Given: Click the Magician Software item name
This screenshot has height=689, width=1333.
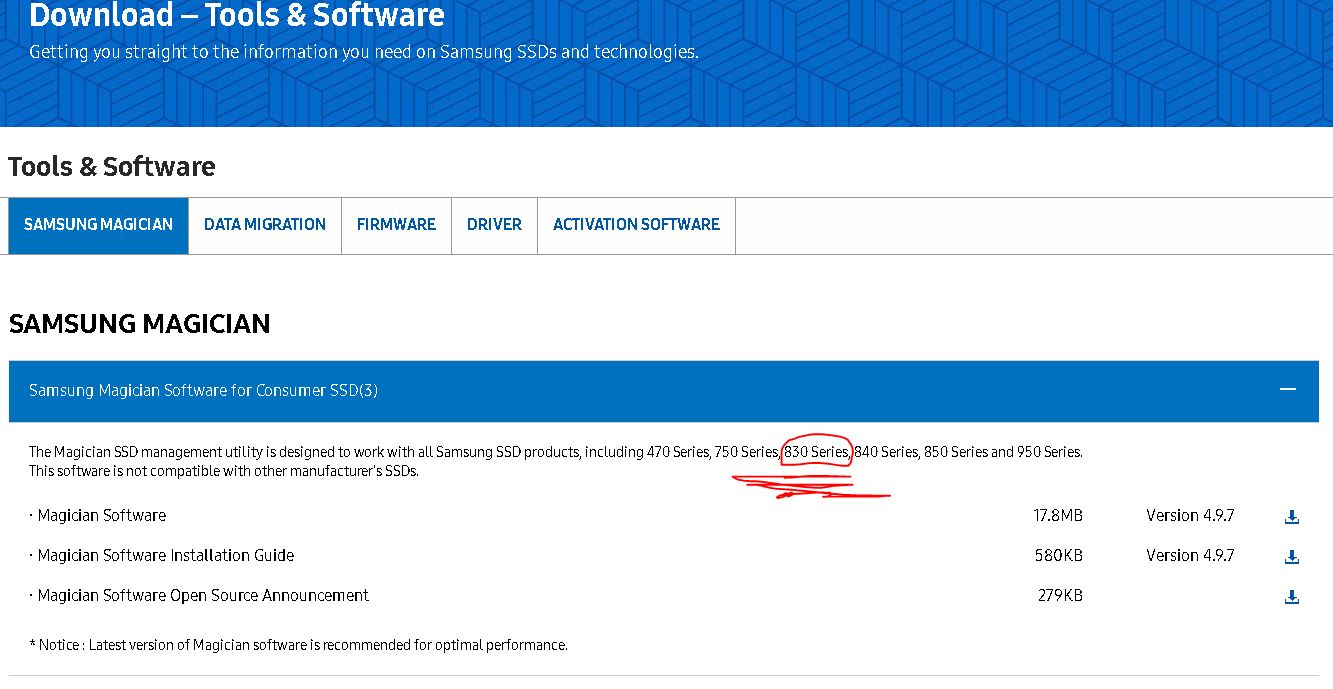Looking at the screenshot, I should (101, 515).
